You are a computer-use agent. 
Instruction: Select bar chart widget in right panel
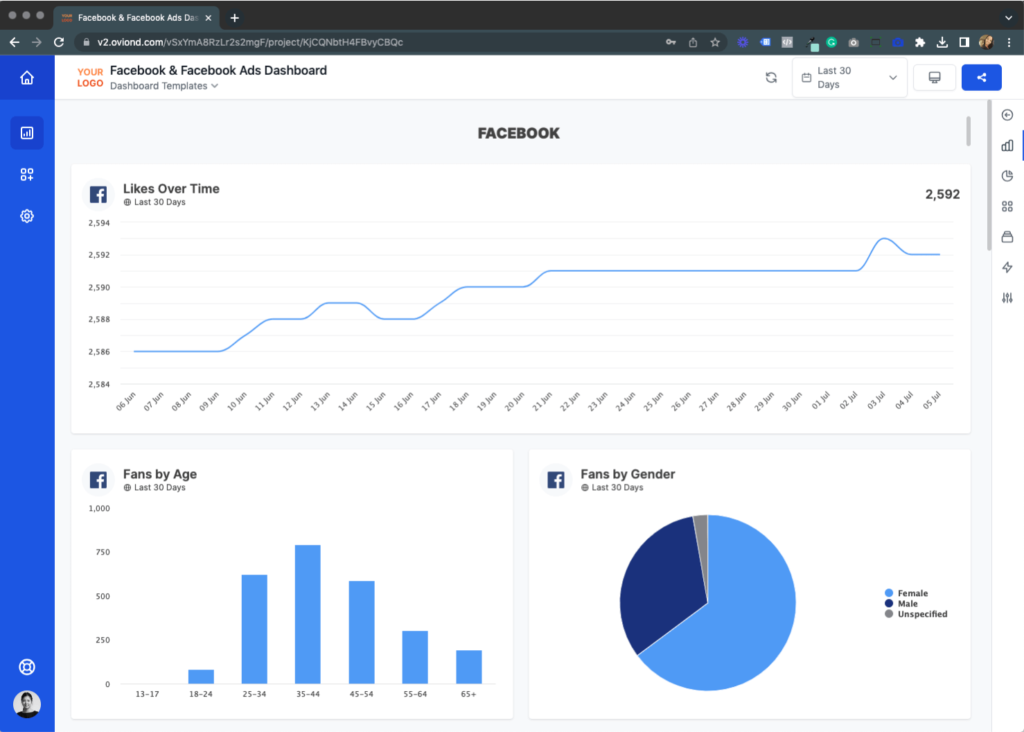[x=1008, y=145]
